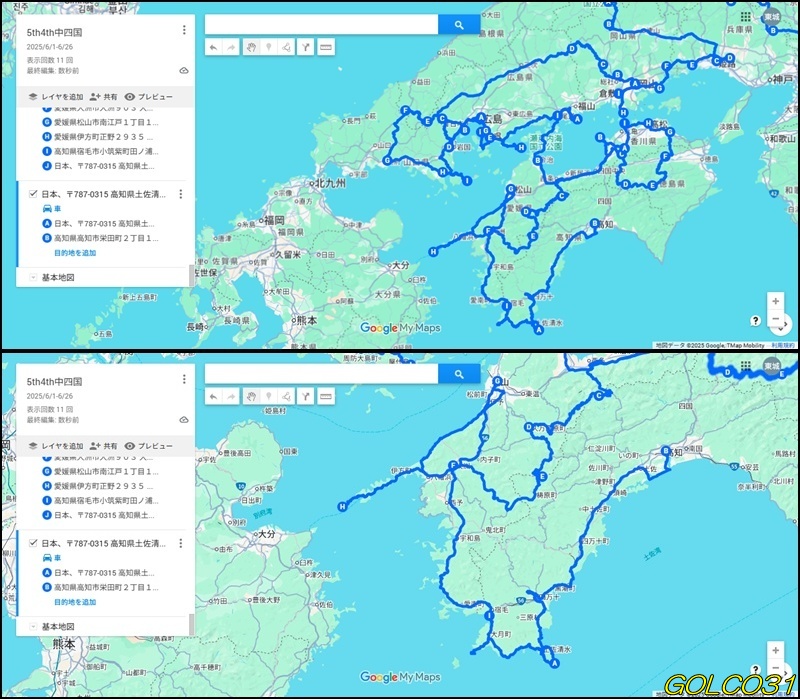Zoom in with plus button on lower map

pos(775,650)
